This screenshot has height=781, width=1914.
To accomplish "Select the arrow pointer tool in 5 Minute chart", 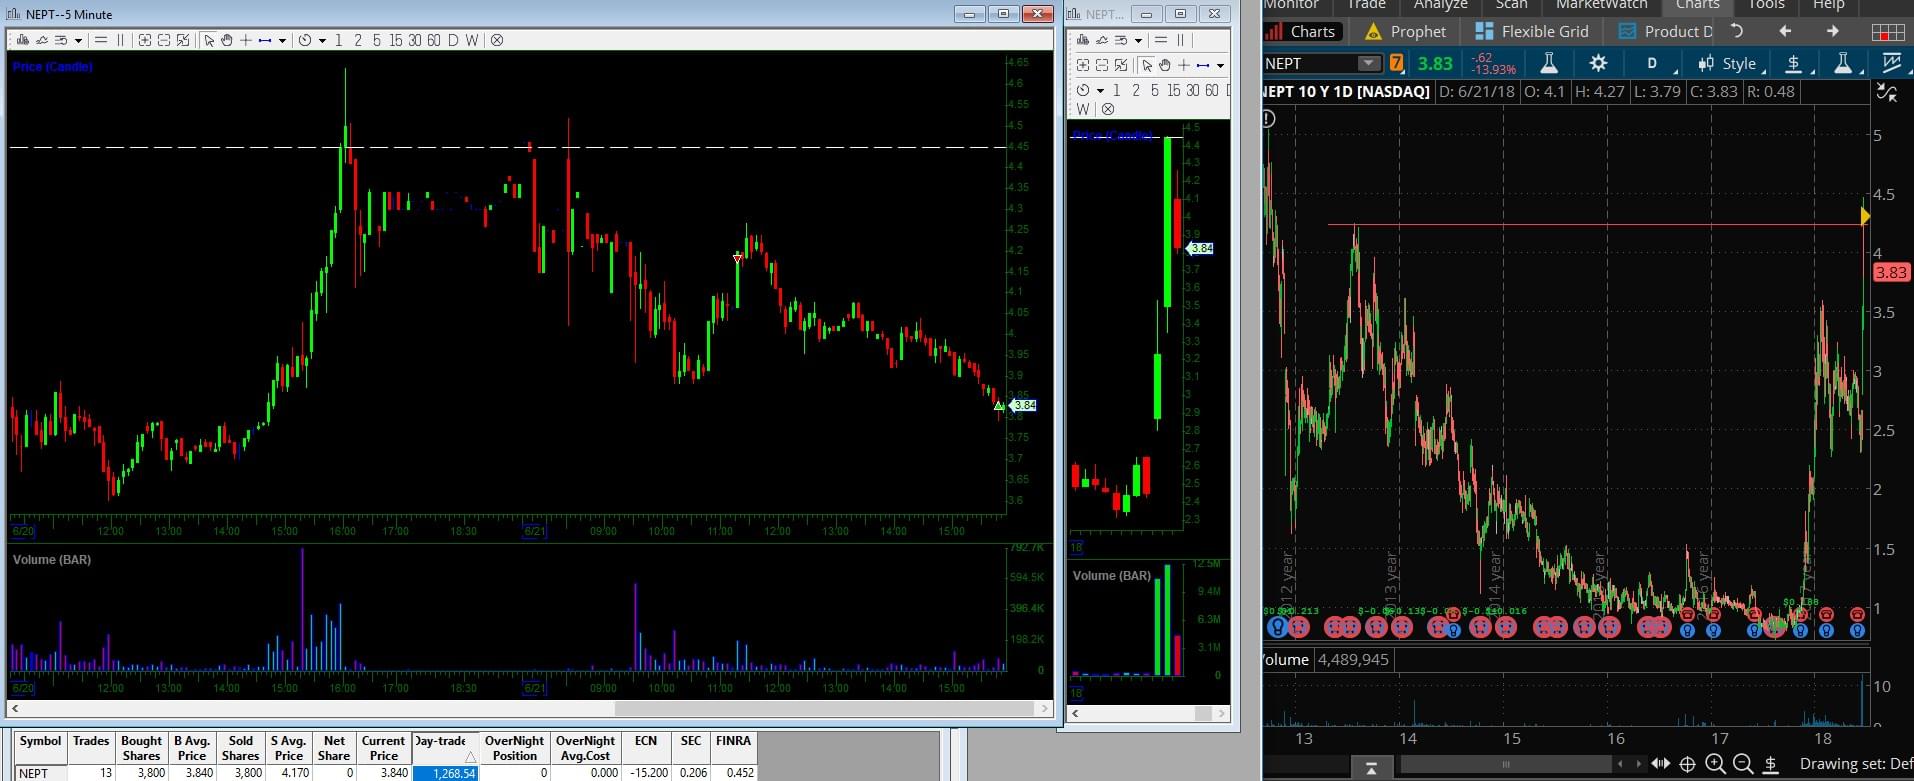I will 208,40.
